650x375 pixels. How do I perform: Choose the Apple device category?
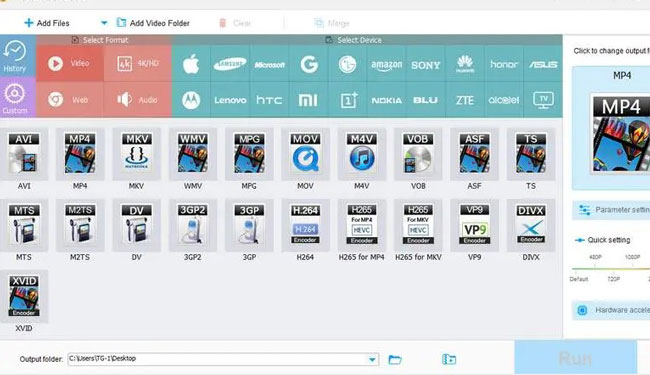191,64
